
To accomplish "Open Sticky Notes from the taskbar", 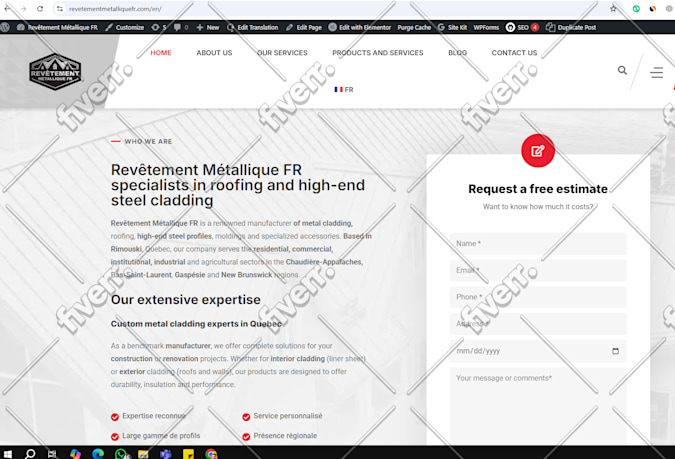I will (188, 454).
